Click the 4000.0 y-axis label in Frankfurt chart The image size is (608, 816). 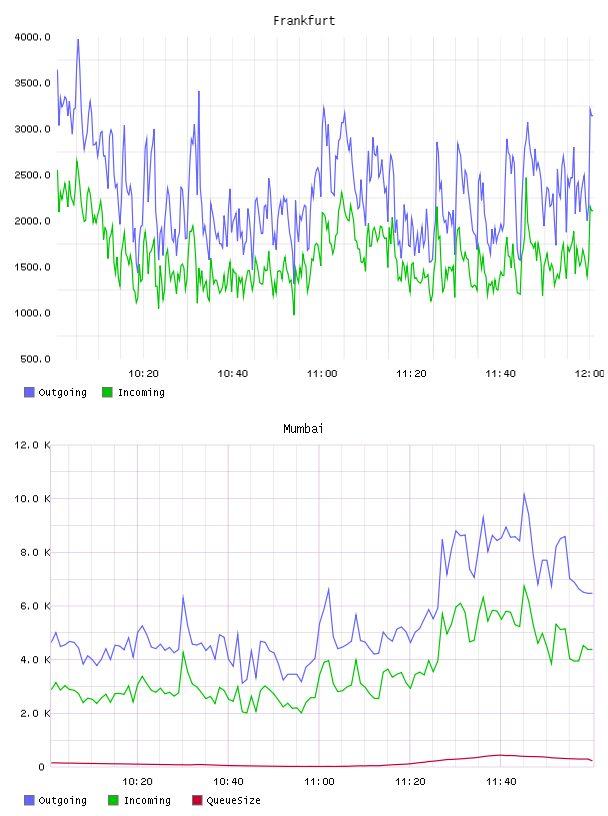click(32, 37)
